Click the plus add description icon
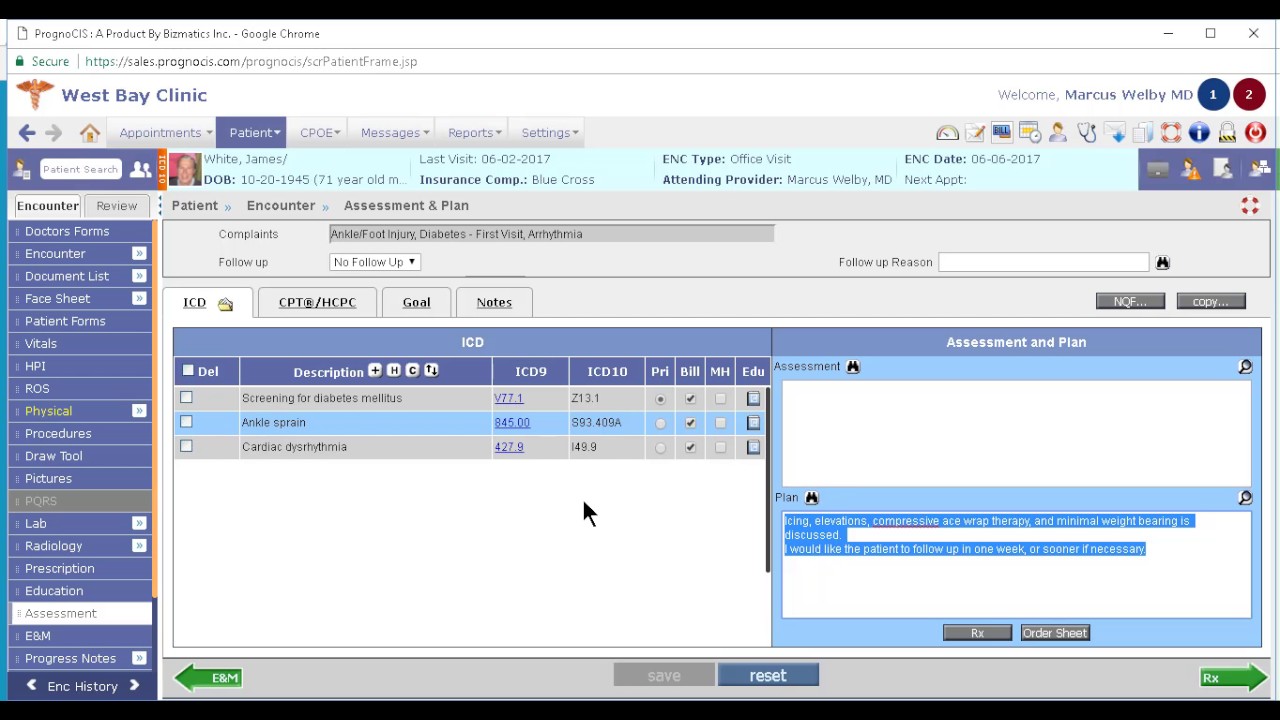This screenshot has height=720, width=1280. [x=375, y=371]
